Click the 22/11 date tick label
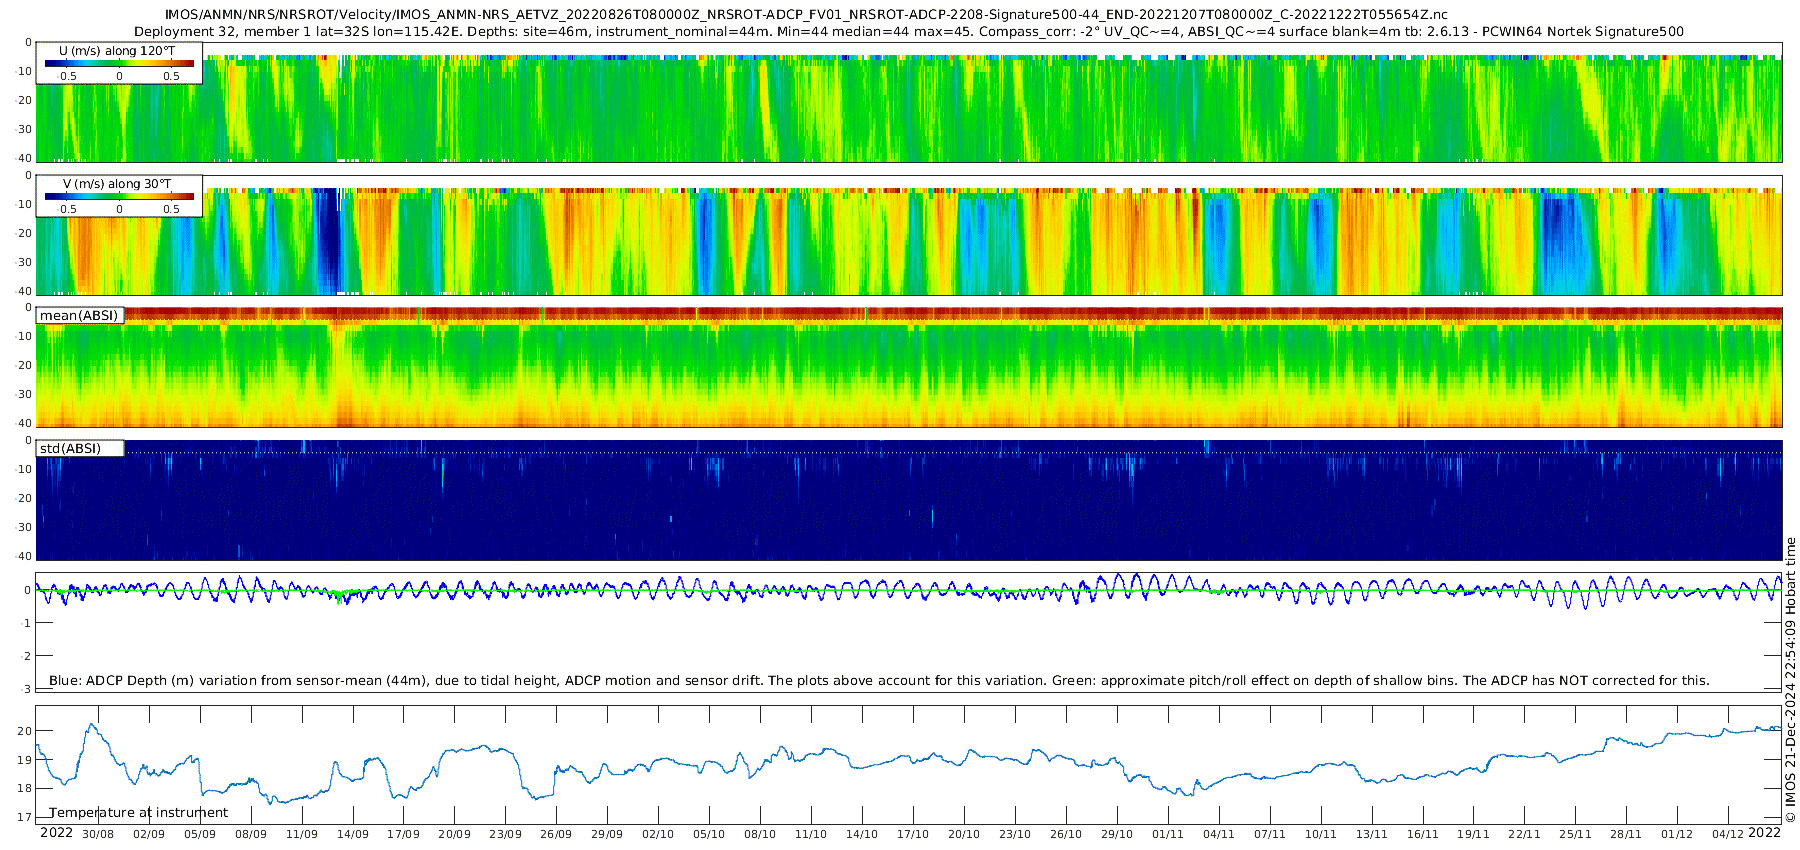Viewport: 1800px width, 850px height. pos(1524,834)
